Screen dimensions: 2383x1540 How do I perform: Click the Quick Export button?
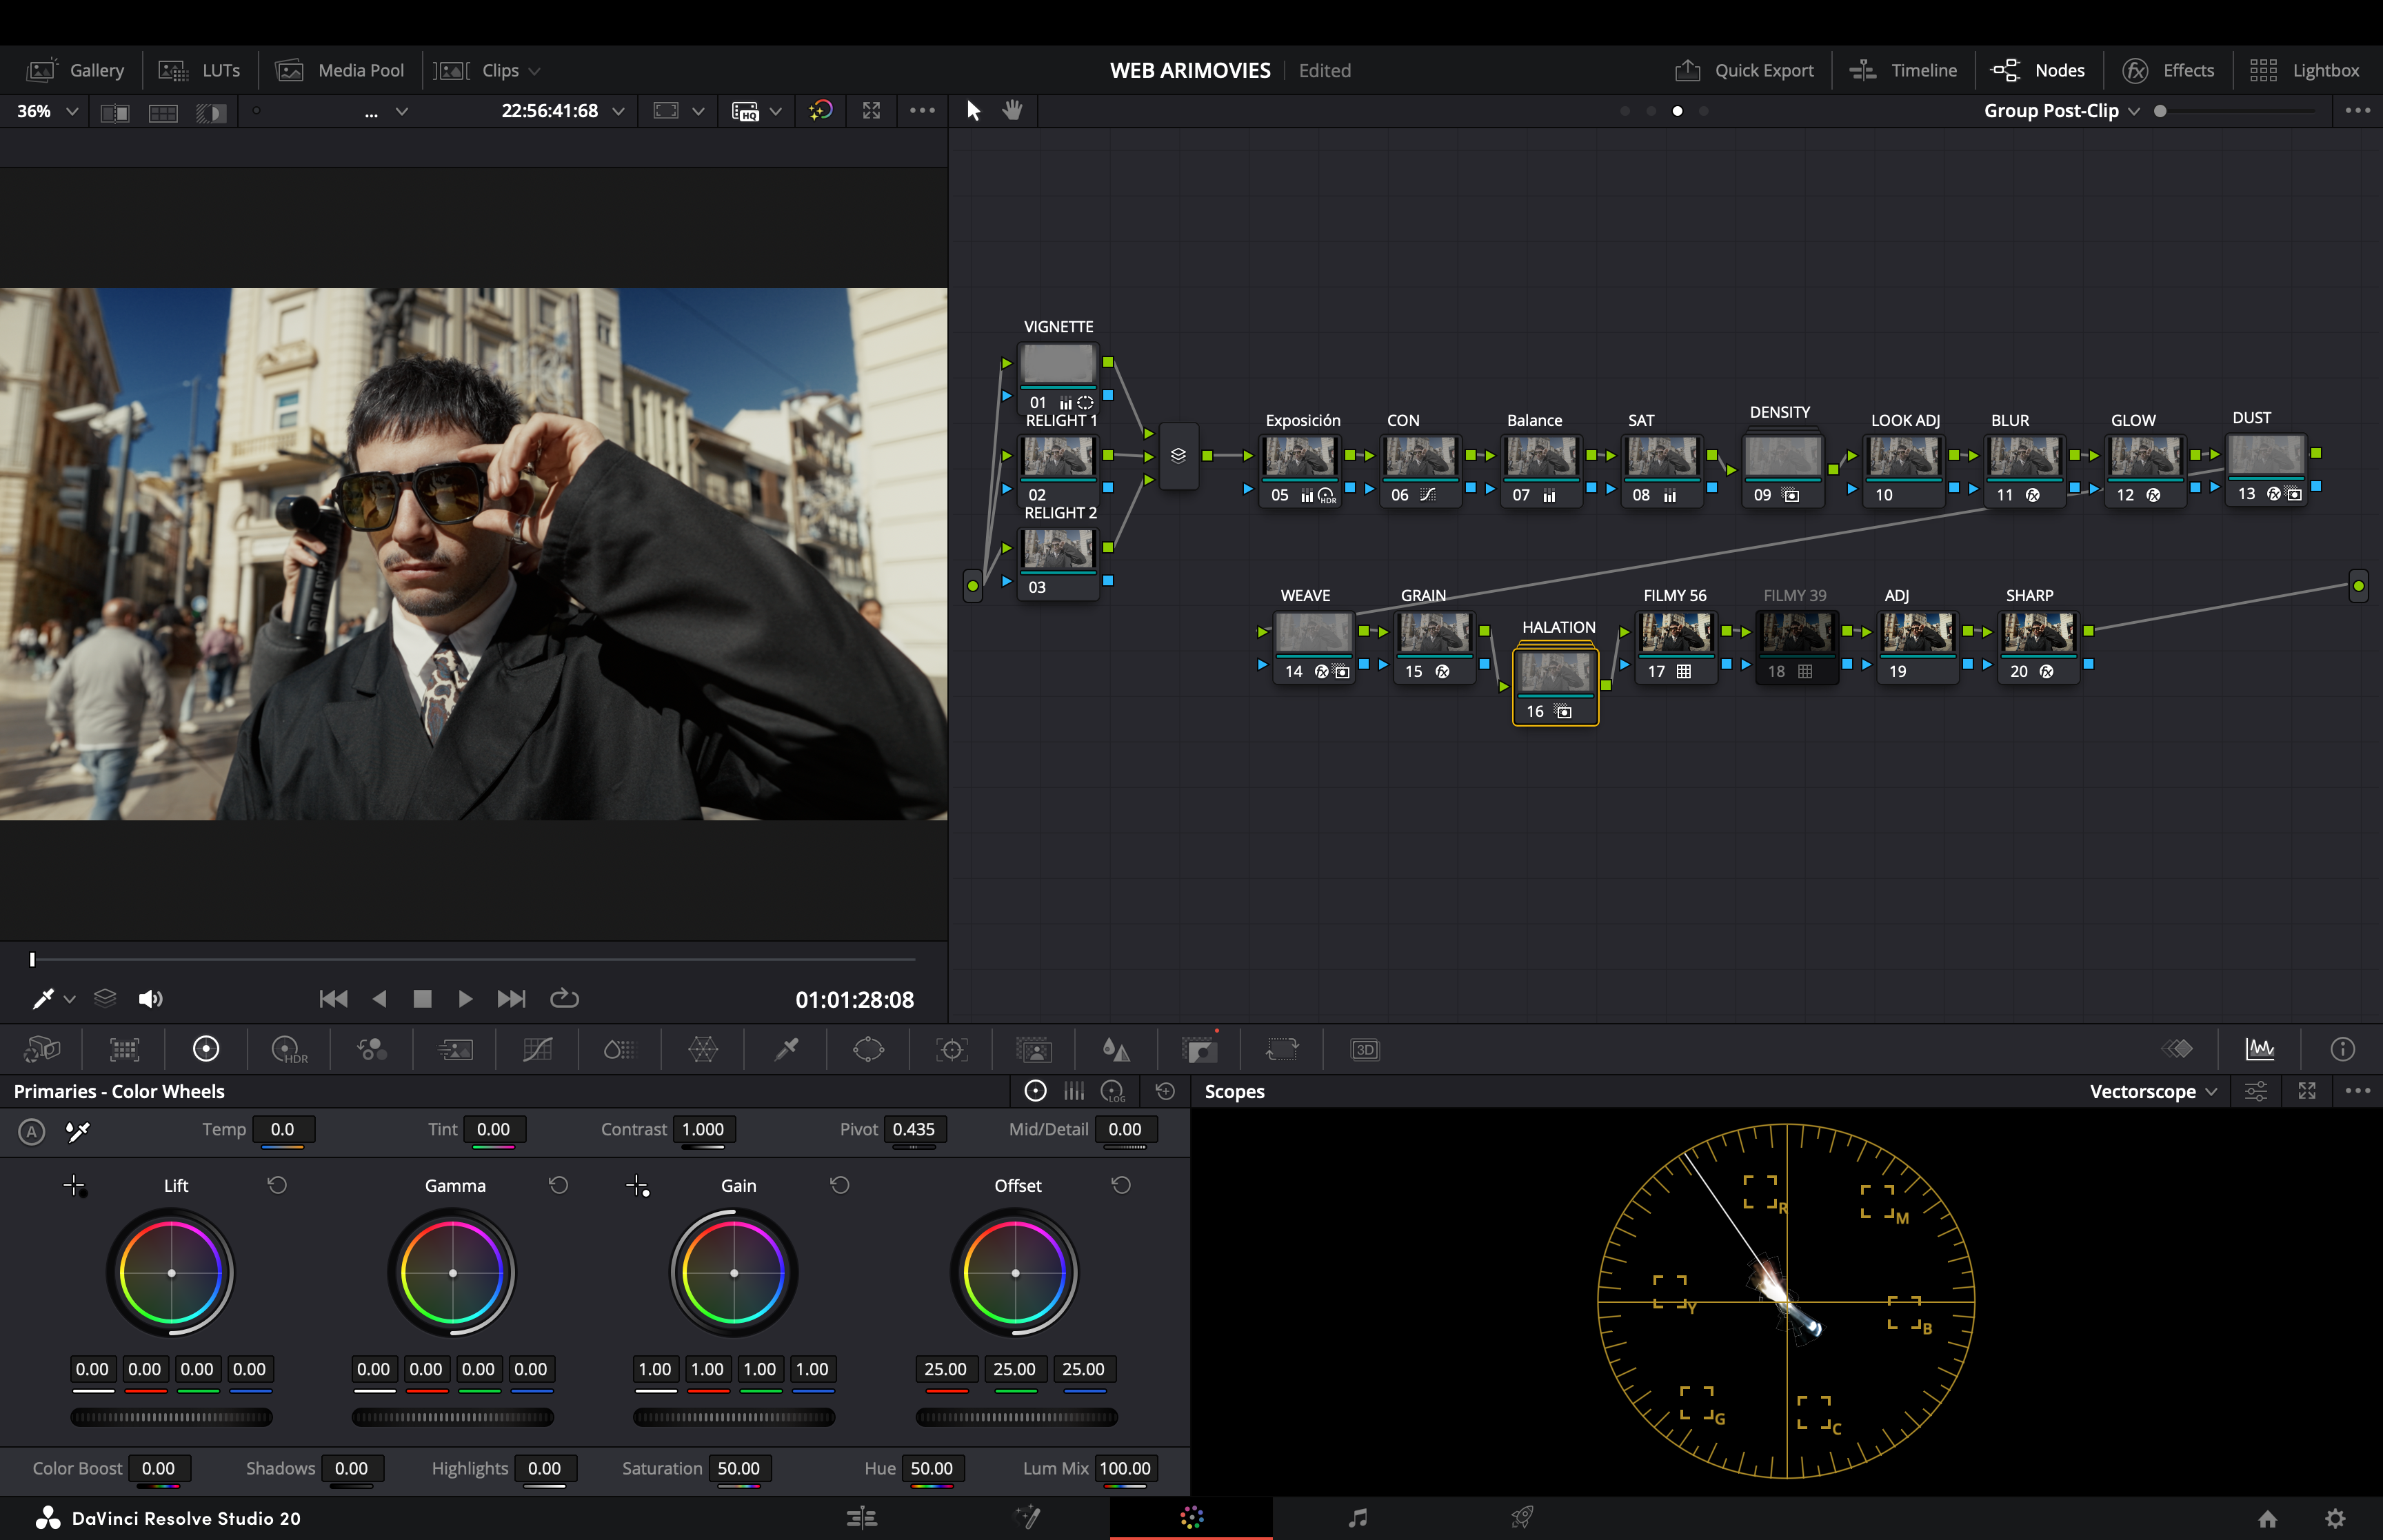(x=1744, y=70)
